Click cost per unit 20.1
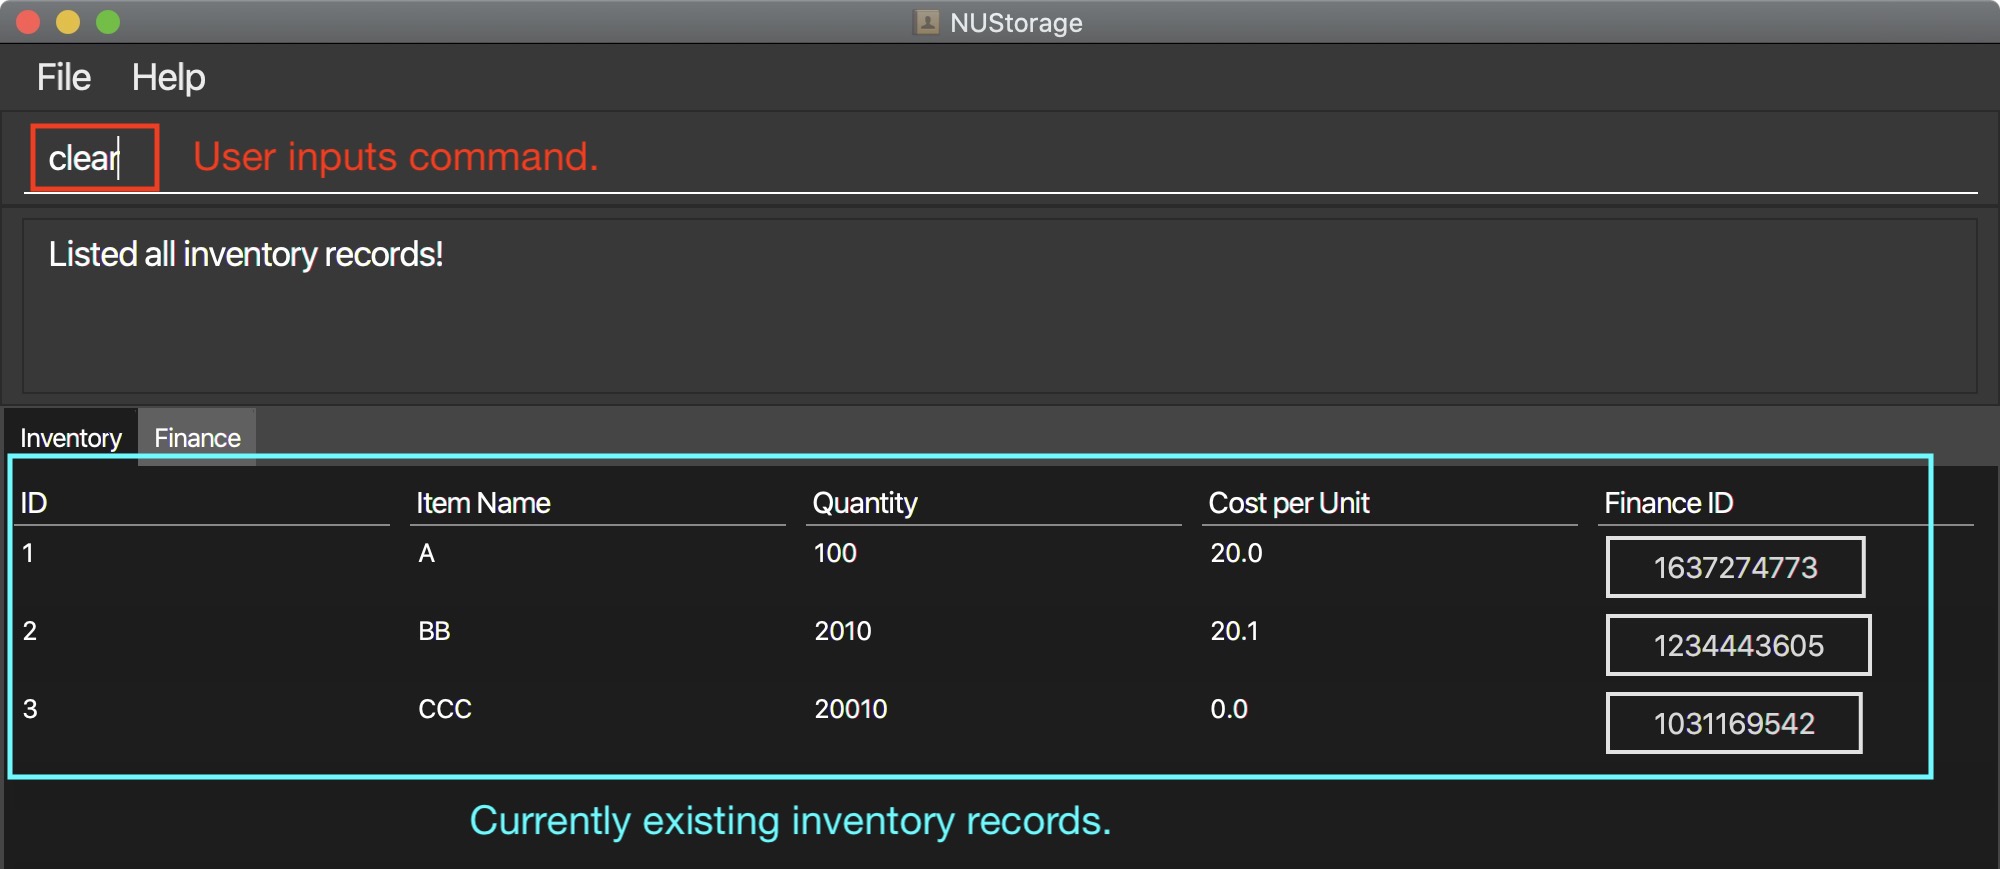The image size is (2000, 869). point(1234,631)
